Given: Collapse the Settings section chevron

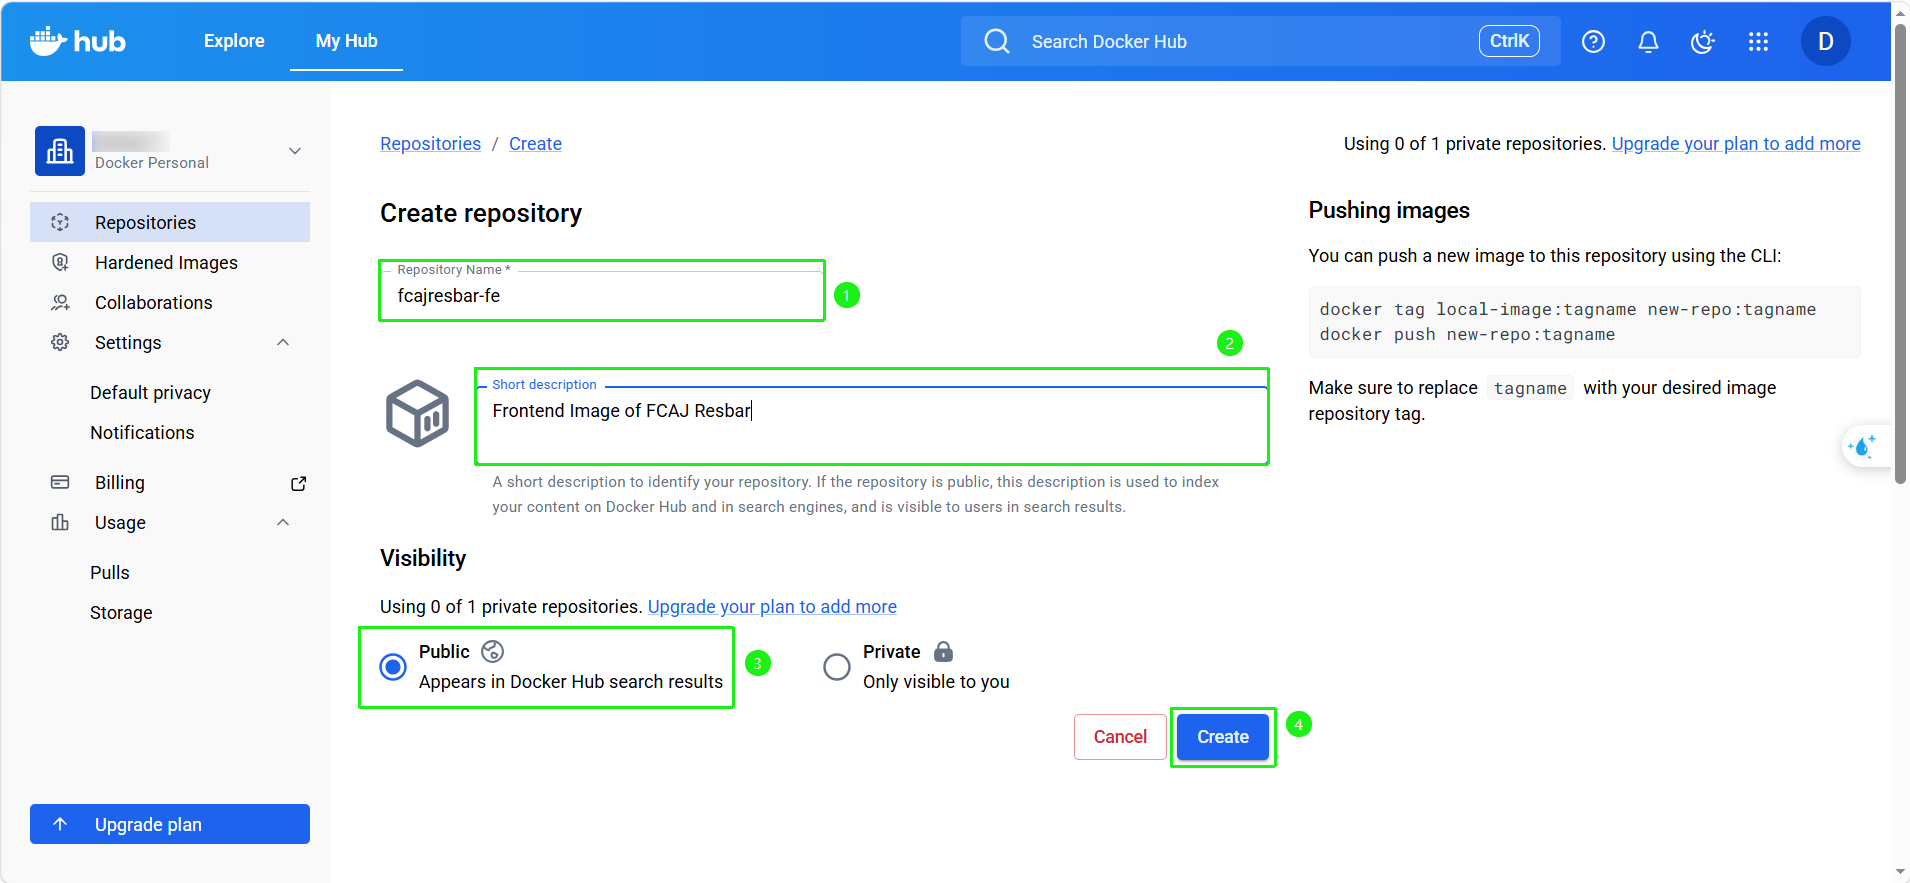Looking at the screenshot, I should [x=283, y=342].
